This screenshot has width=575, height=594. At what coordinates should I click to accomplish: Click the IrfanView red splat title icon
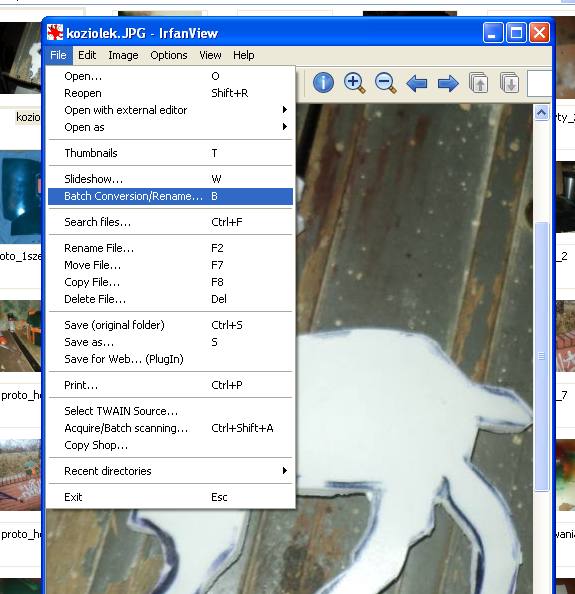click(x=55, y=33)
